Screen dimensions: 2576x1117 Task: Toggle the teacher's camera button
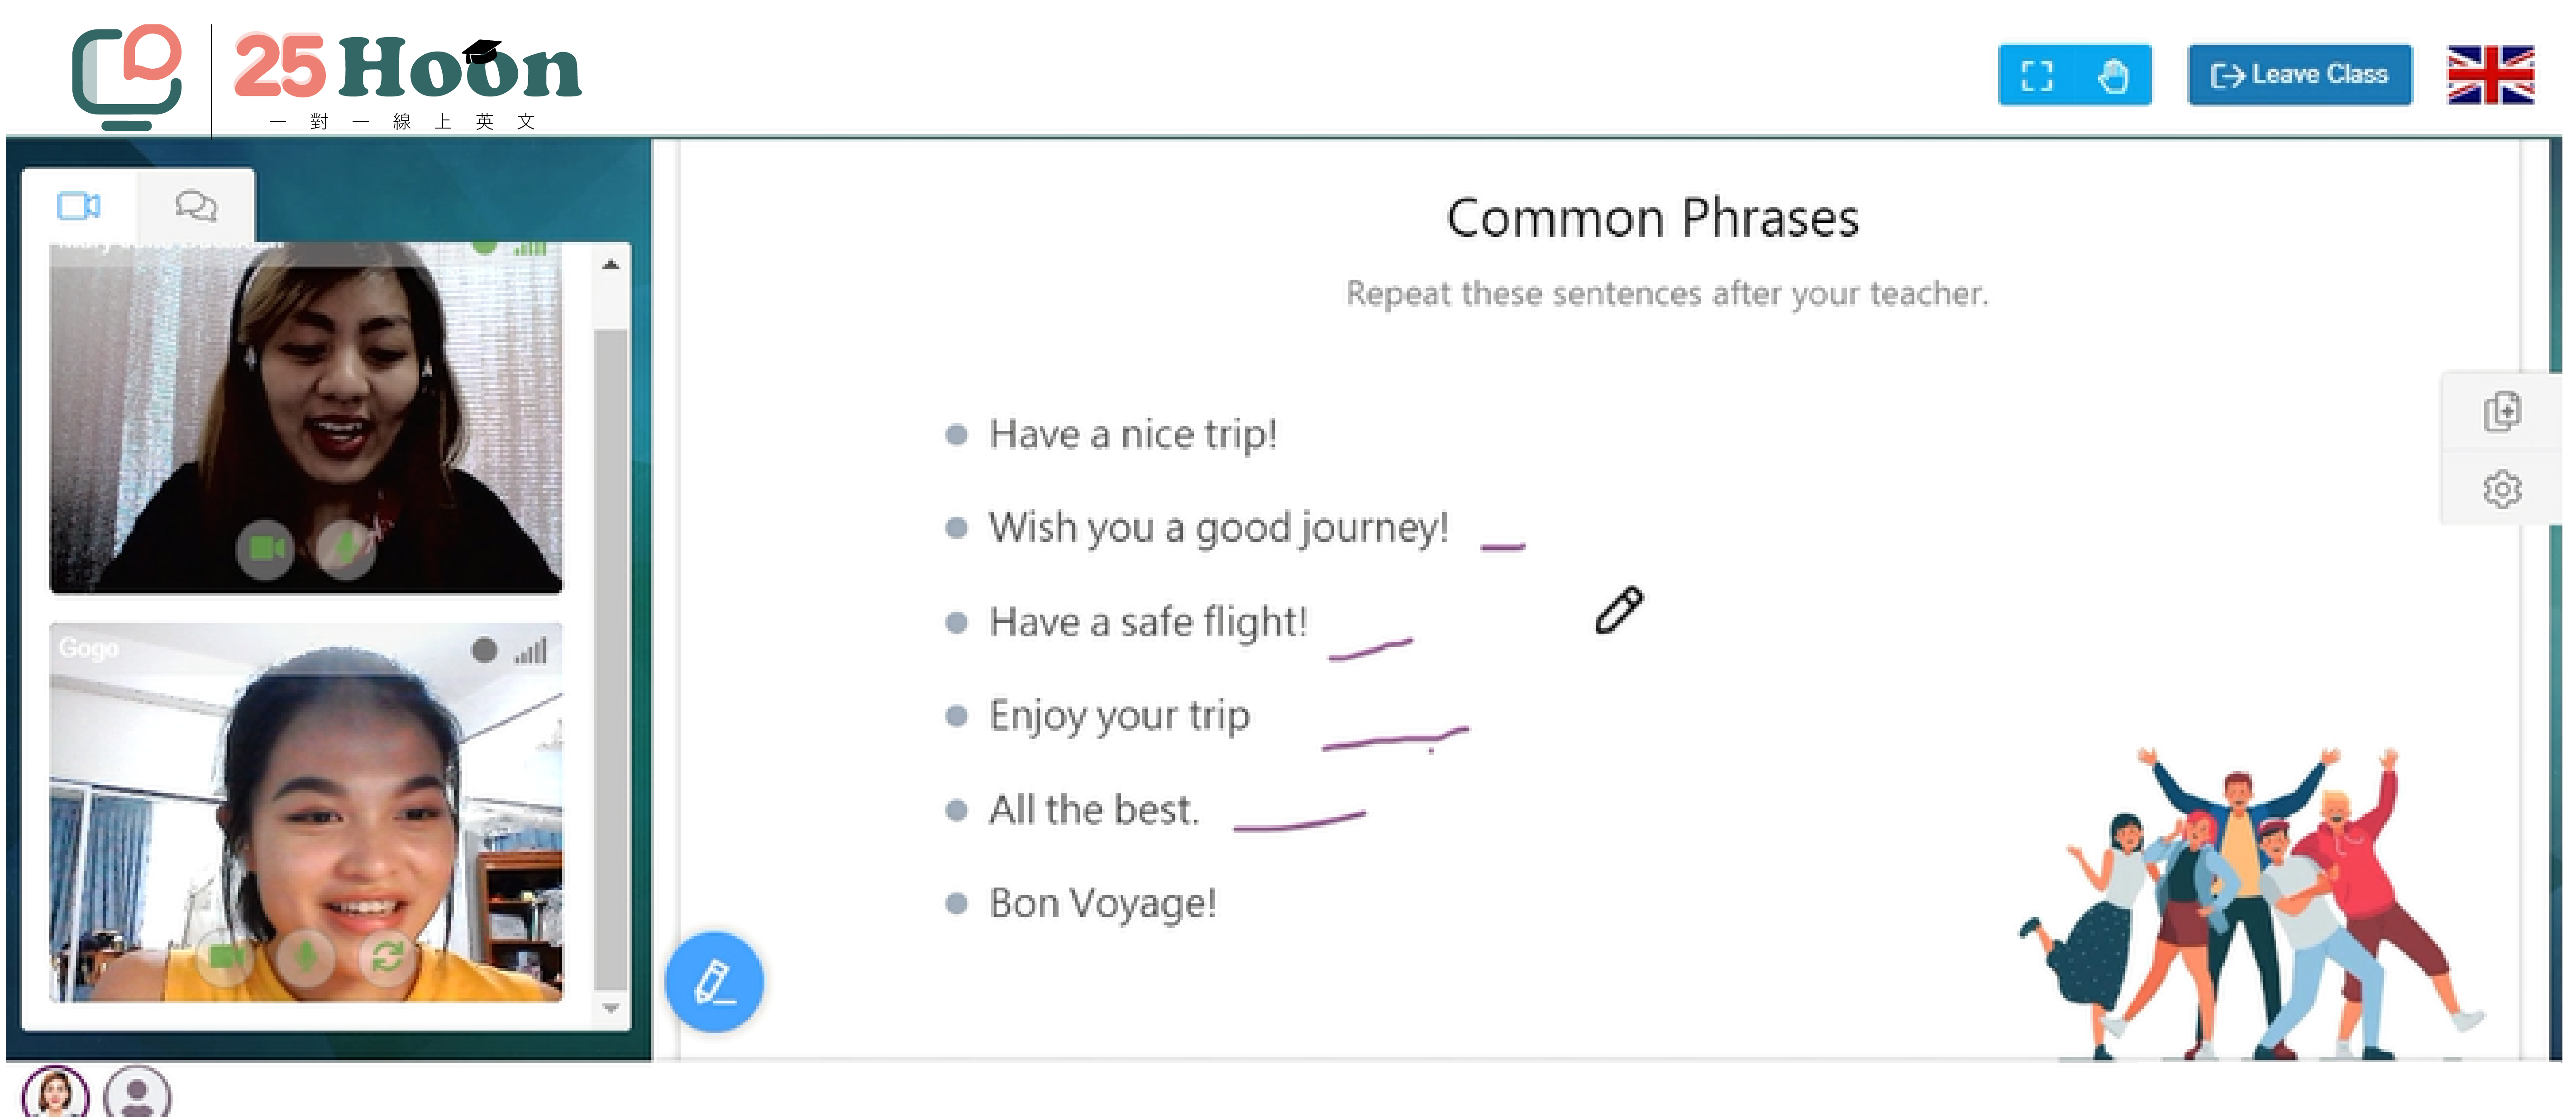coord(265,549)
